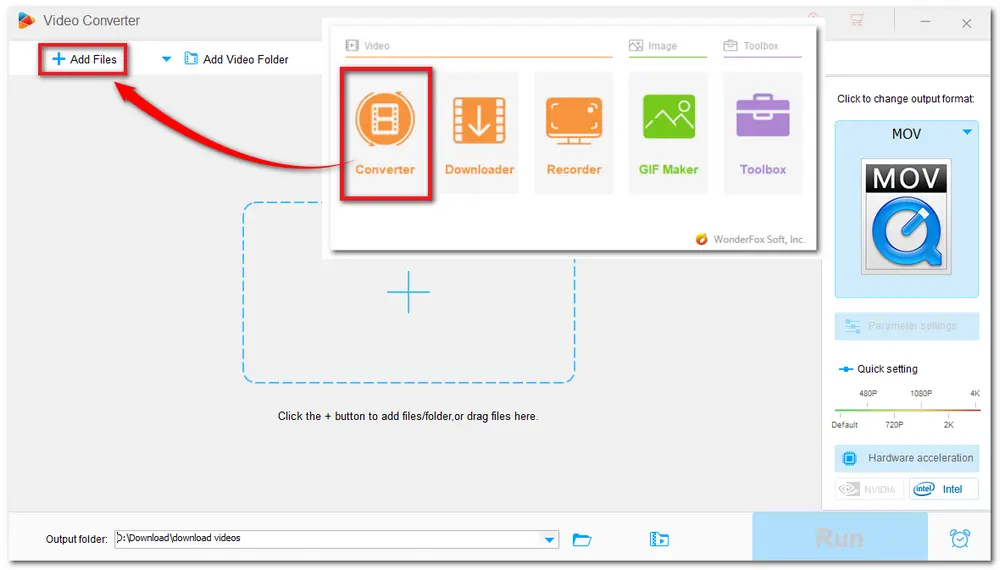Toggle Hardware acceleration
Image resolution: width=1000 pixels, height=570 pixels.
pyautogui.click(x=907, y=458)
